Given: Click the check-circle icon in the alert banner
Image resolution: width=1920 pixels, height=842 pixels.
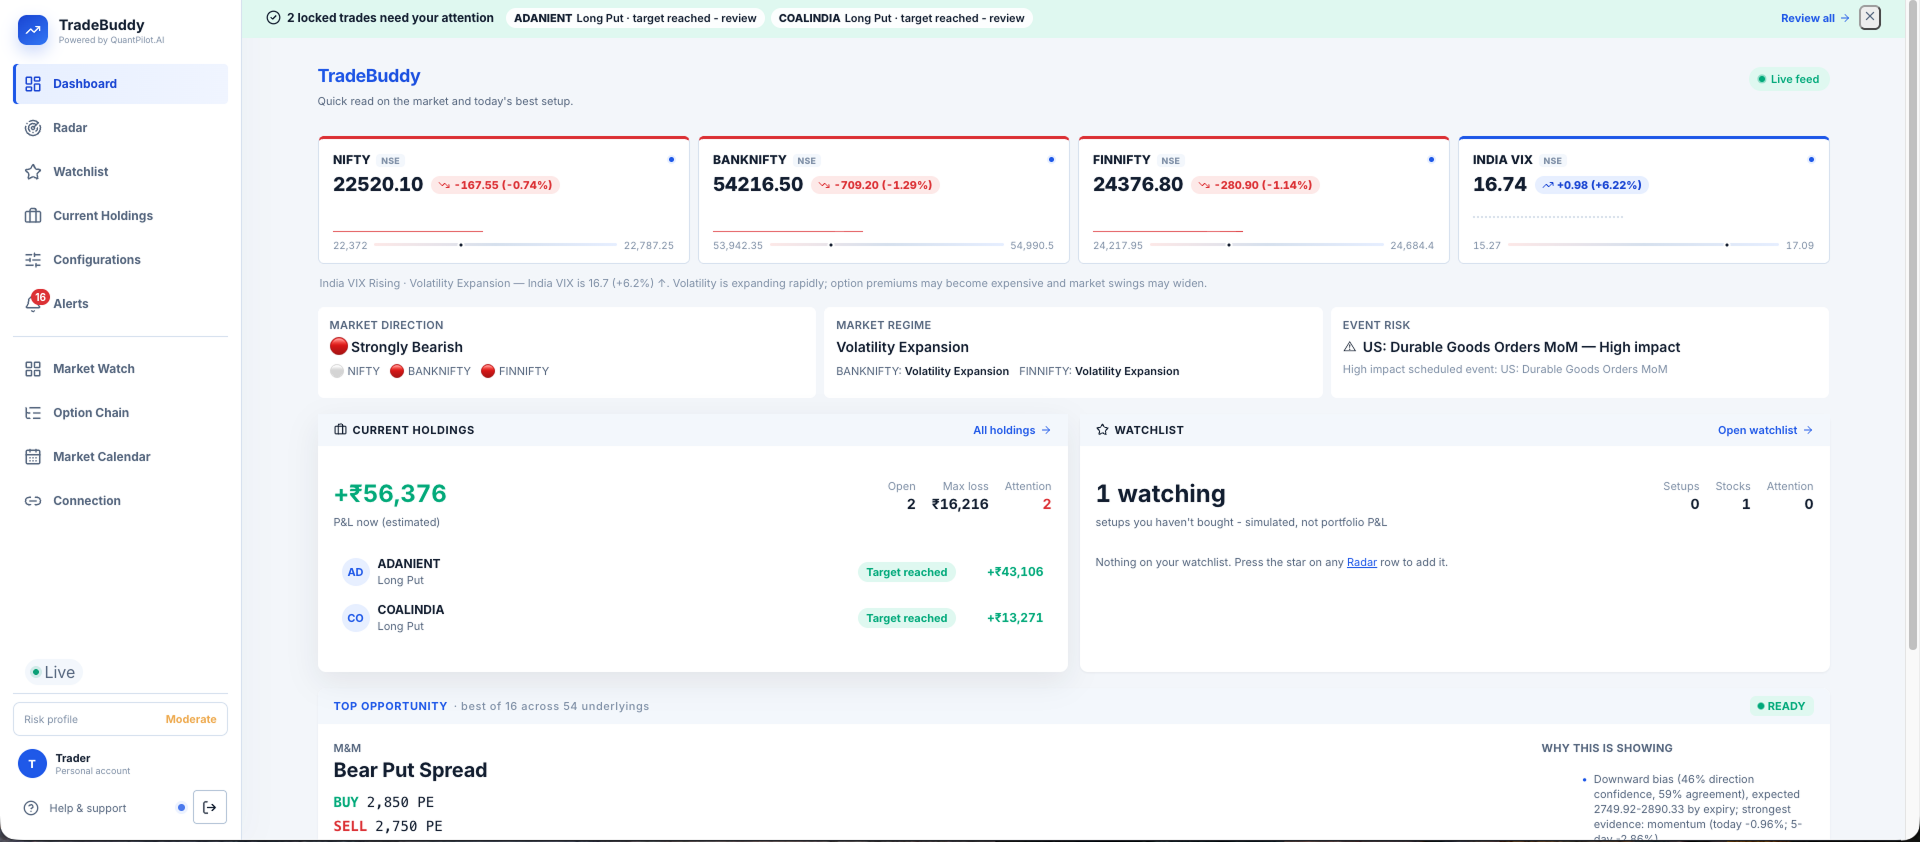Looking at the screenshot, I should tap(273, 18).
